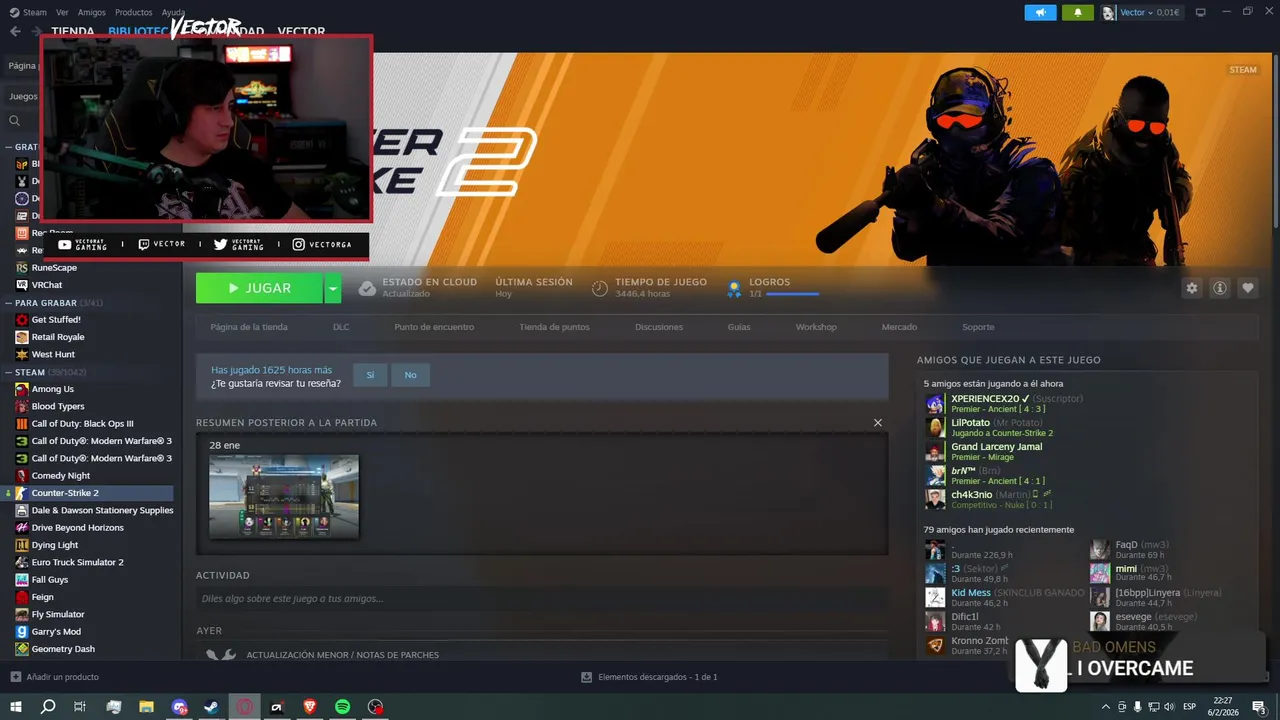
Task: Select Among Us in the library
Action: [52, 389]
